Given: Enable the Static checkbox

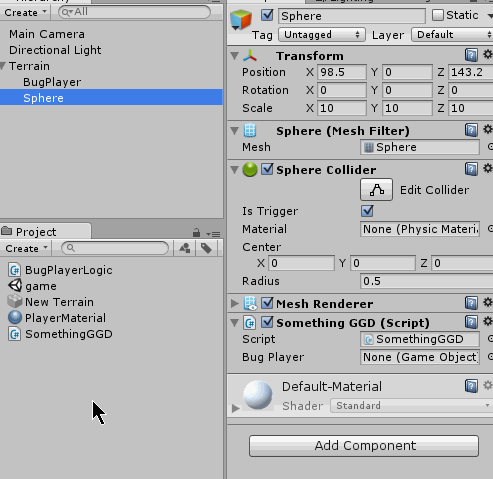Looking at the screenshot, I should pyautogui.click(x=438, y=15).
